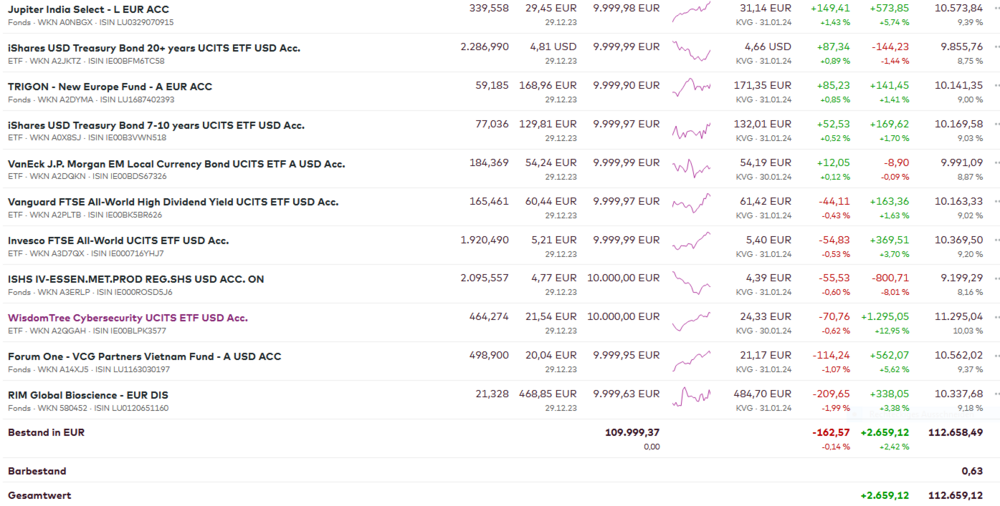View Forum One Vietnam Fund sparkline
1000x506 pixels.
tap(691, 360)
